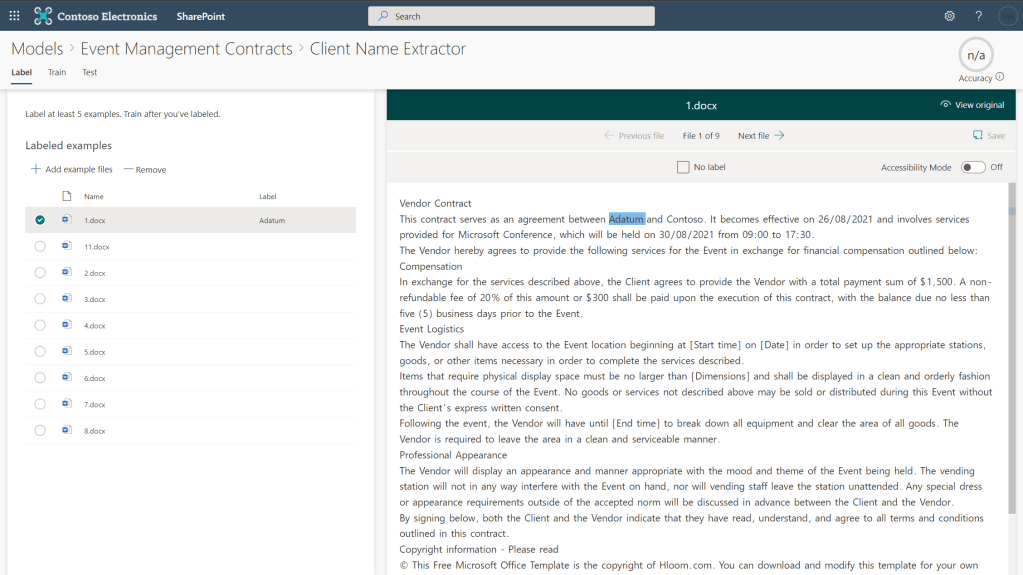Click the Models breadcrumb link
This screenshot has height=575, width=1023.
(x=37, y=49)
